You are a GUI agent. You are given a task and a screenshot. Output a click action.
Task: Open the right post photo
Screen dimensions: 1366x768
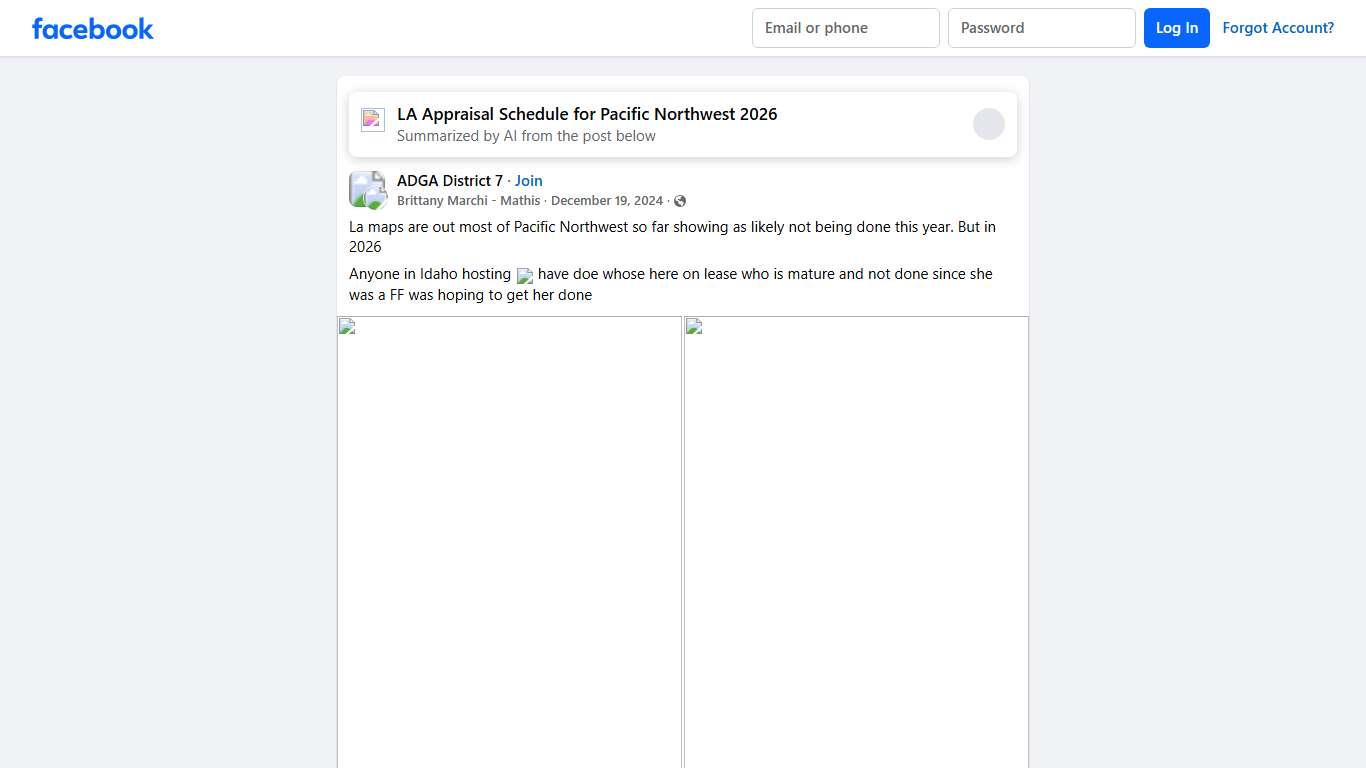pyautogui.click(x=856, y=542)
